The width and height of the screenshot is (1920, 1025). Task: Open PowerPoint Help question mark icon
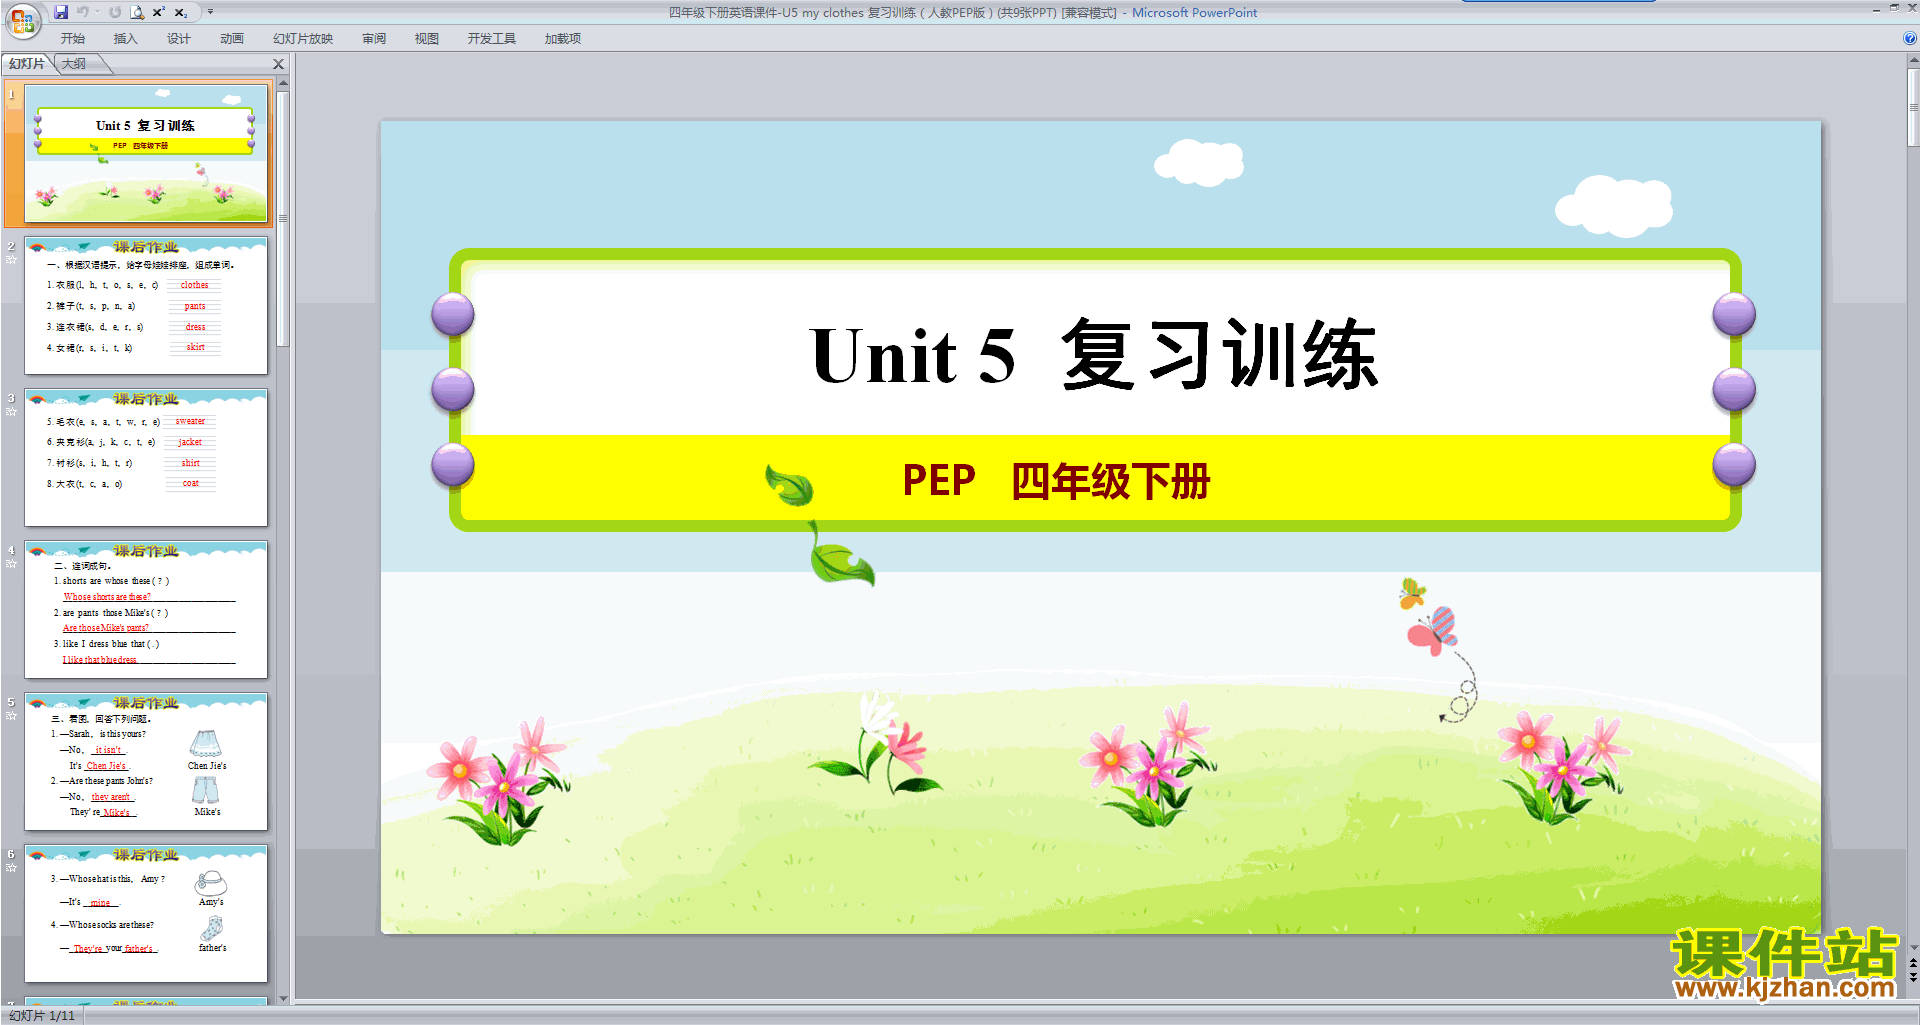1909,38
